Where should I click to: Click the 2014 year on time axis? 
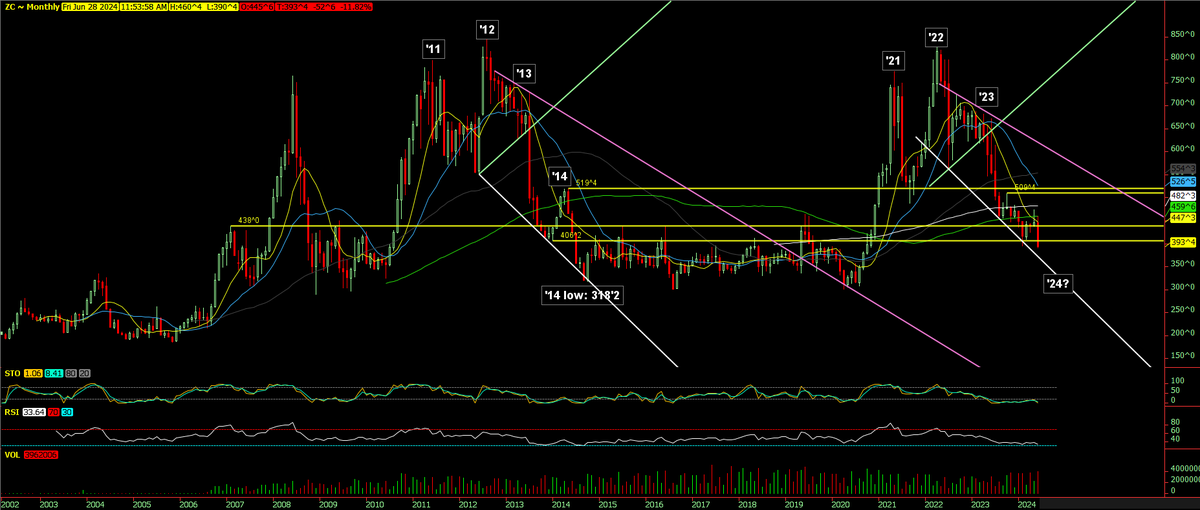coord(560,504)
